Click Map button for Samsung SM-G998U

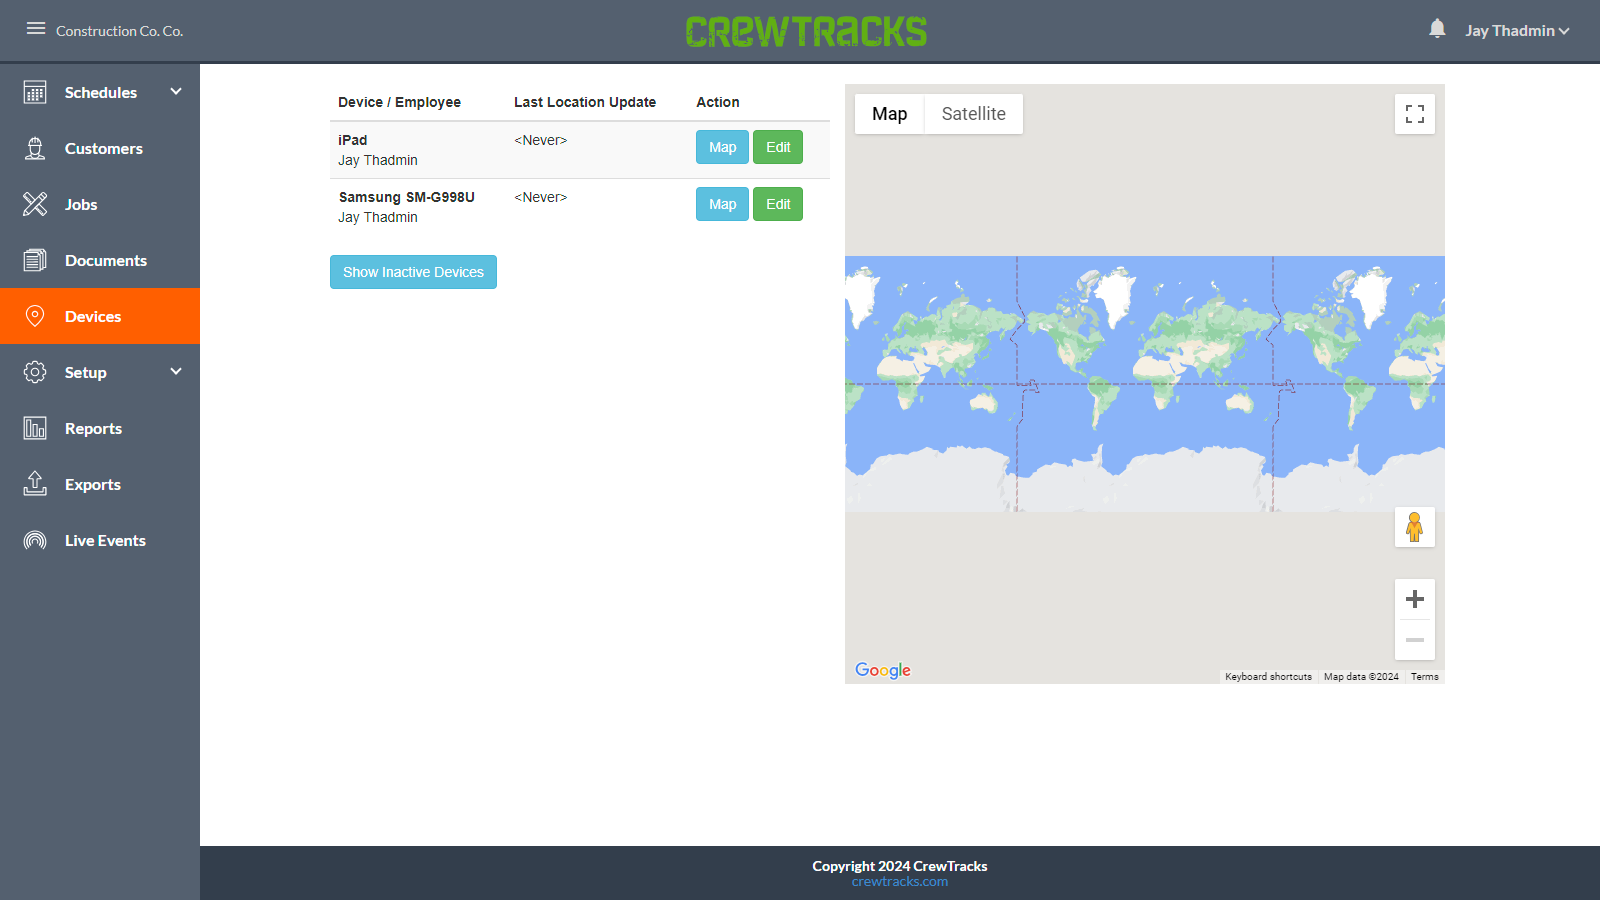pyautogui.click(x=722, y=204)
